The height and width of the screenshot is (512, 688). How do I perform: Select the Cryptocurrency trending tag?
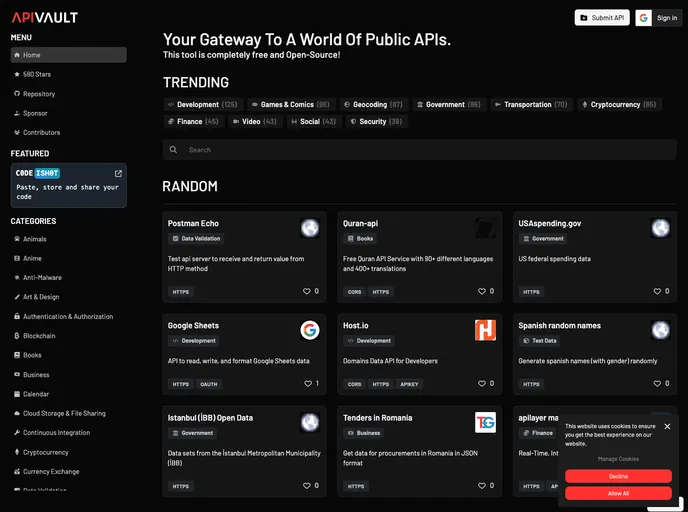point(619,104)
